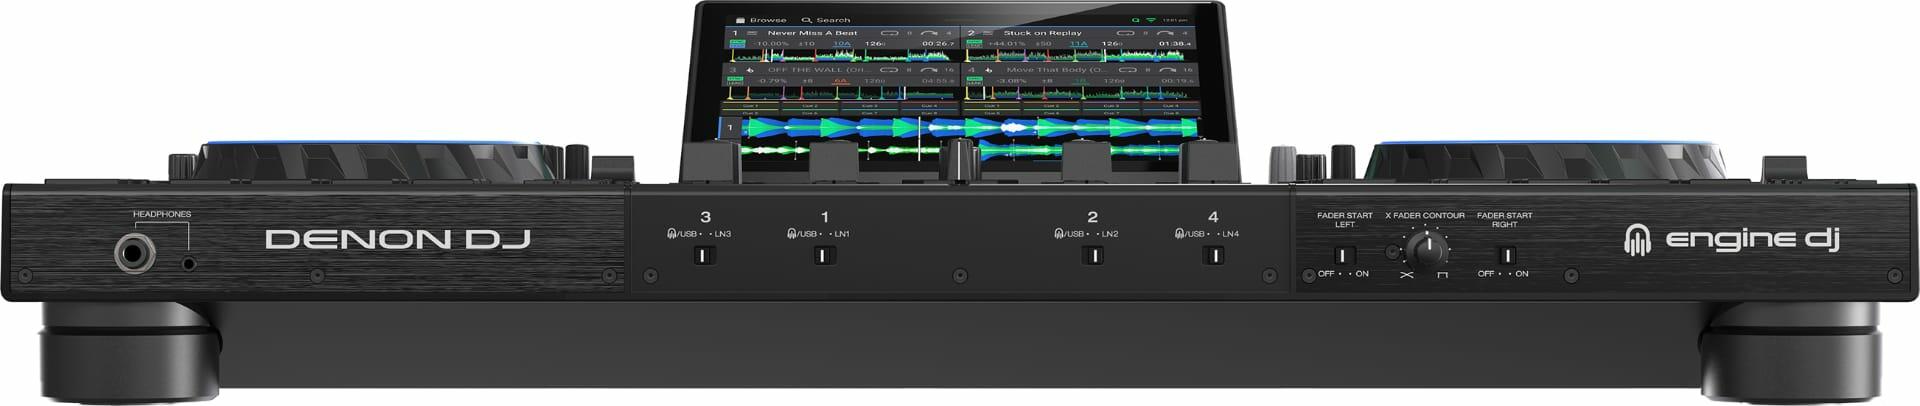Select the Move That Body track title
Image resolution: width=1920 pixels, height=406 pixels.
(x=1057, y=70)
